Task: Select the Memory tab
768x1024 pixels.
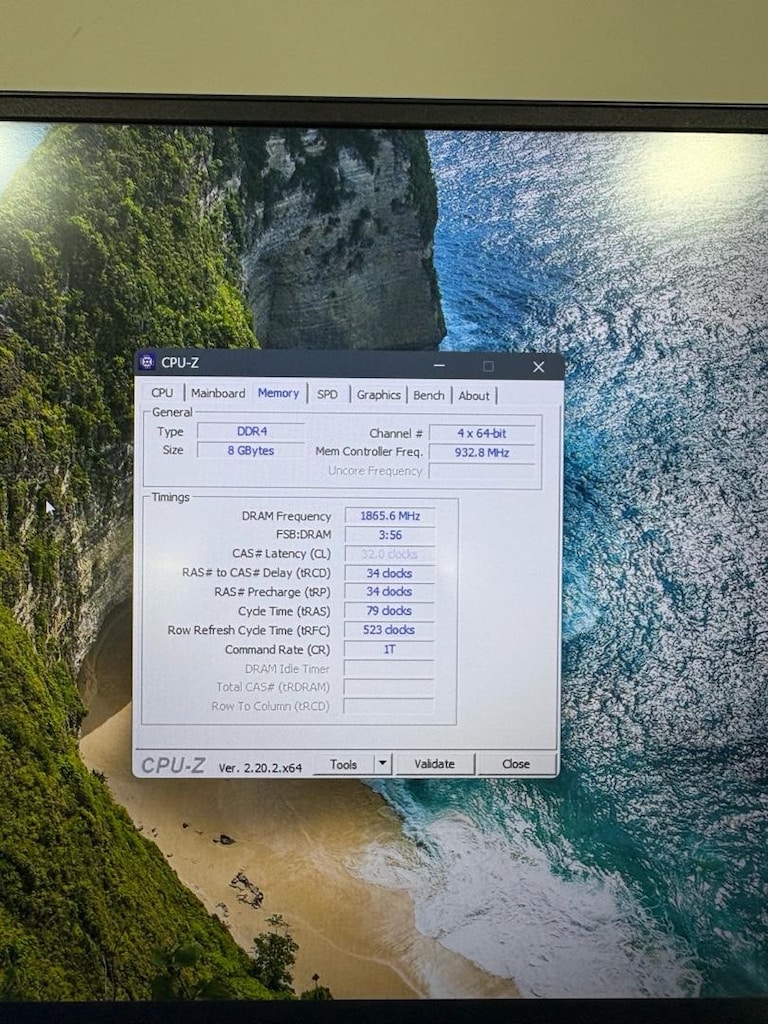Action: [x=278, y=392]
